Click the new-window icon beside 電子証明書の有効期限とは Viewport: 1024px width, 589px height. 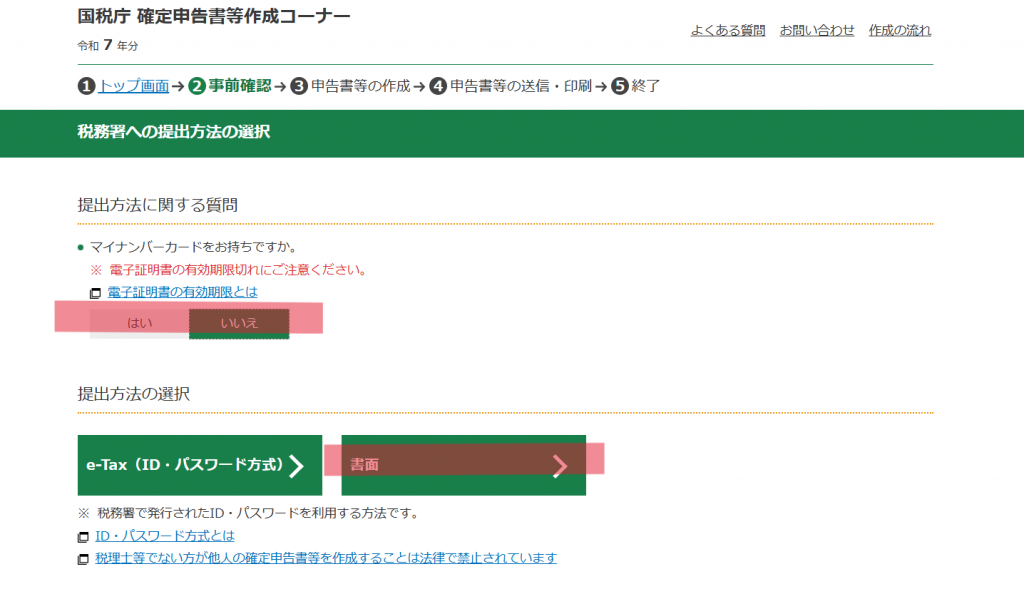coord(95,293)
